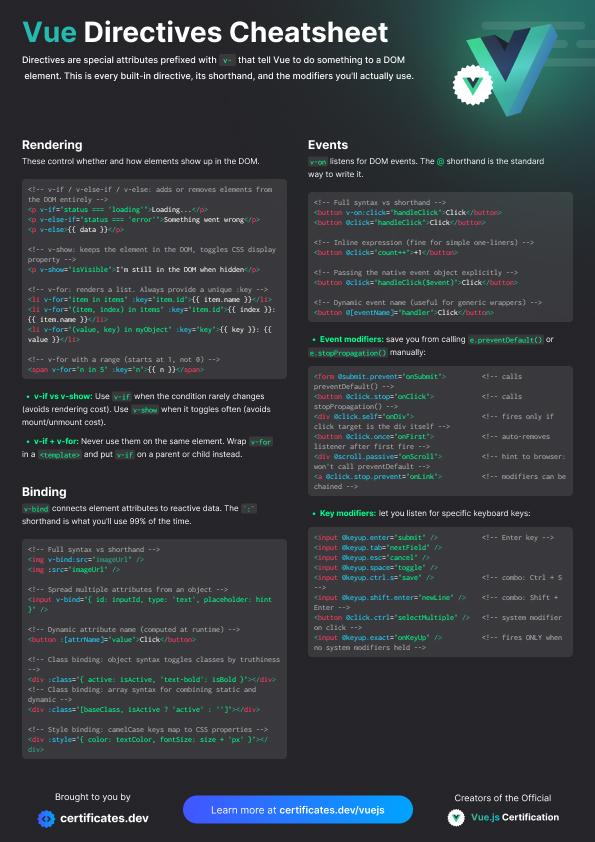Click the span v-for='n in 5' line
The width and height of the screenshot is (595, 842).
(x=115, y=370)
